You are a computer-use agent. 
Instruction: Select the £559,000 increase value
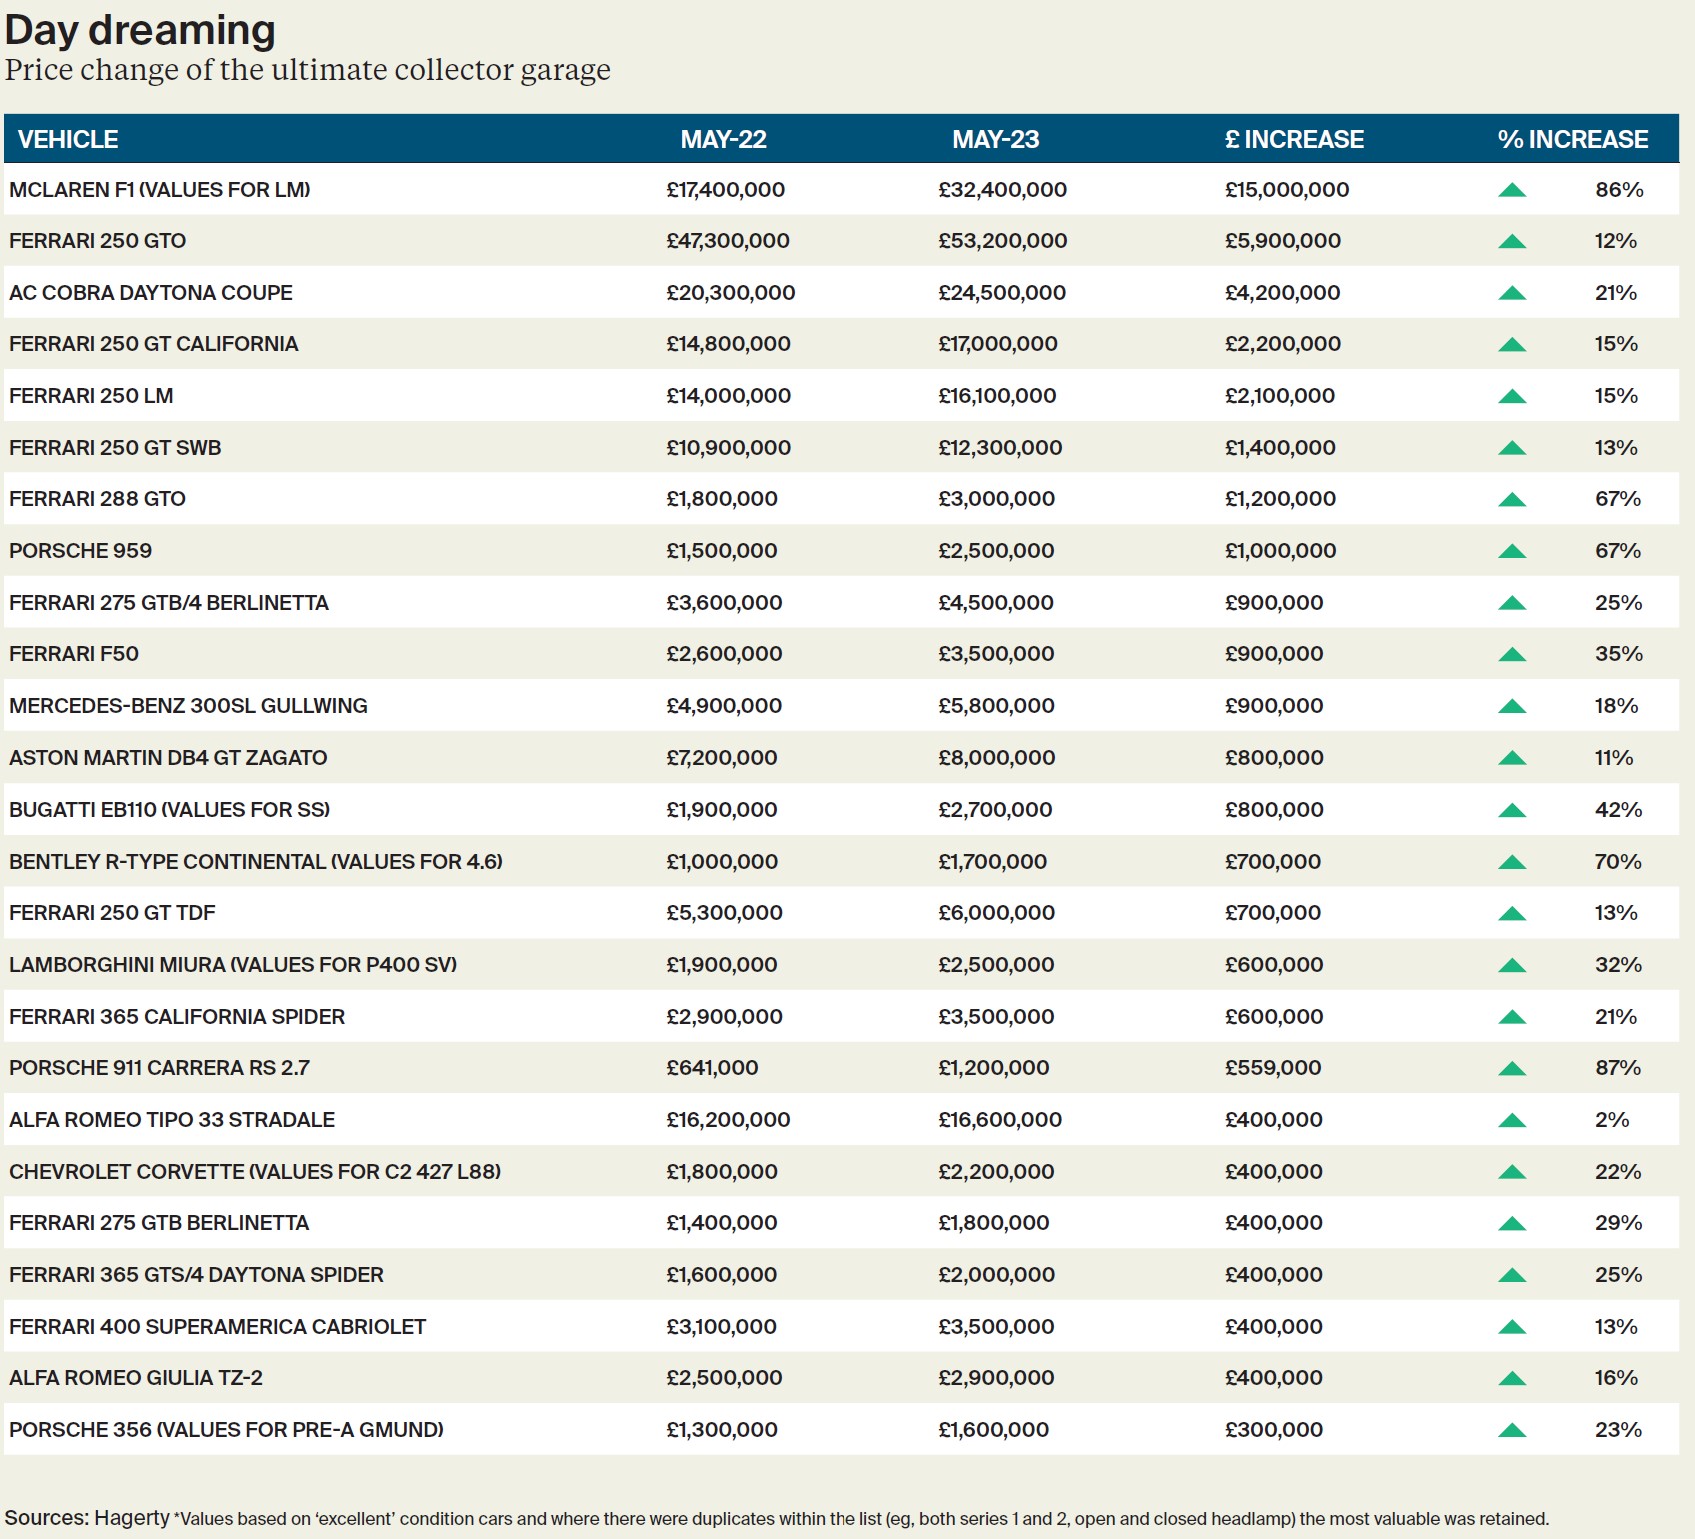1273,1068
